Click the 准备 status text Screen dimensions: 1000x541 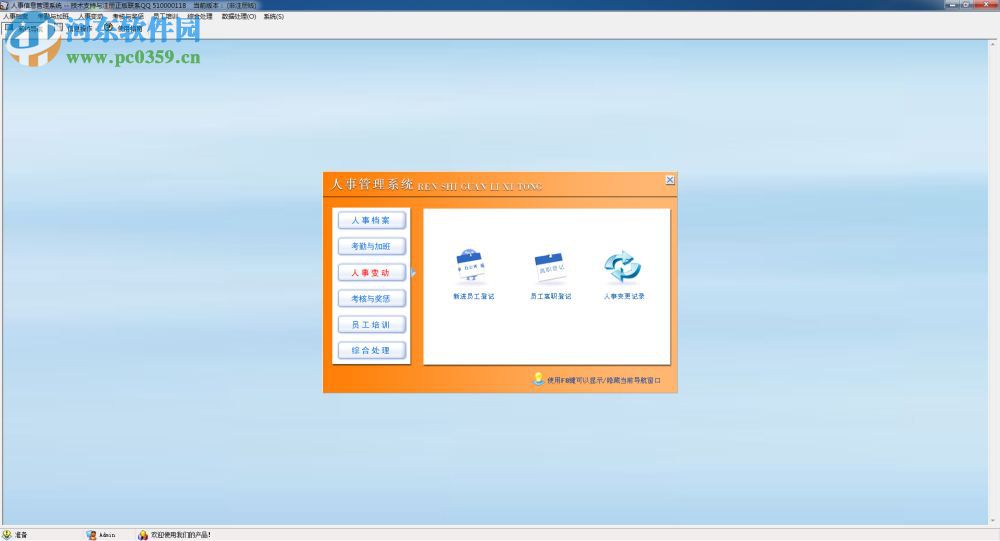click(21, 535)
